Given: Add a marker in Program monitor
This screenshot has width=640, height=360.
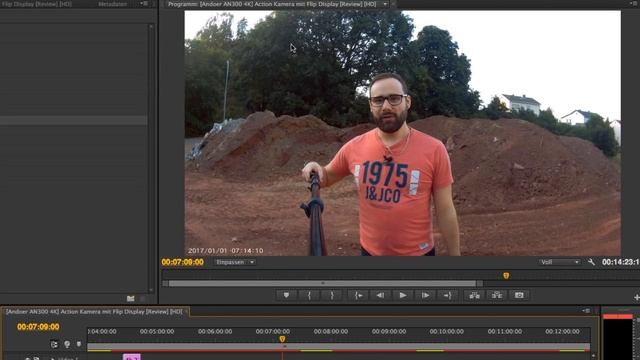Looking at the screenshot, I should click(x=286, y=295).
